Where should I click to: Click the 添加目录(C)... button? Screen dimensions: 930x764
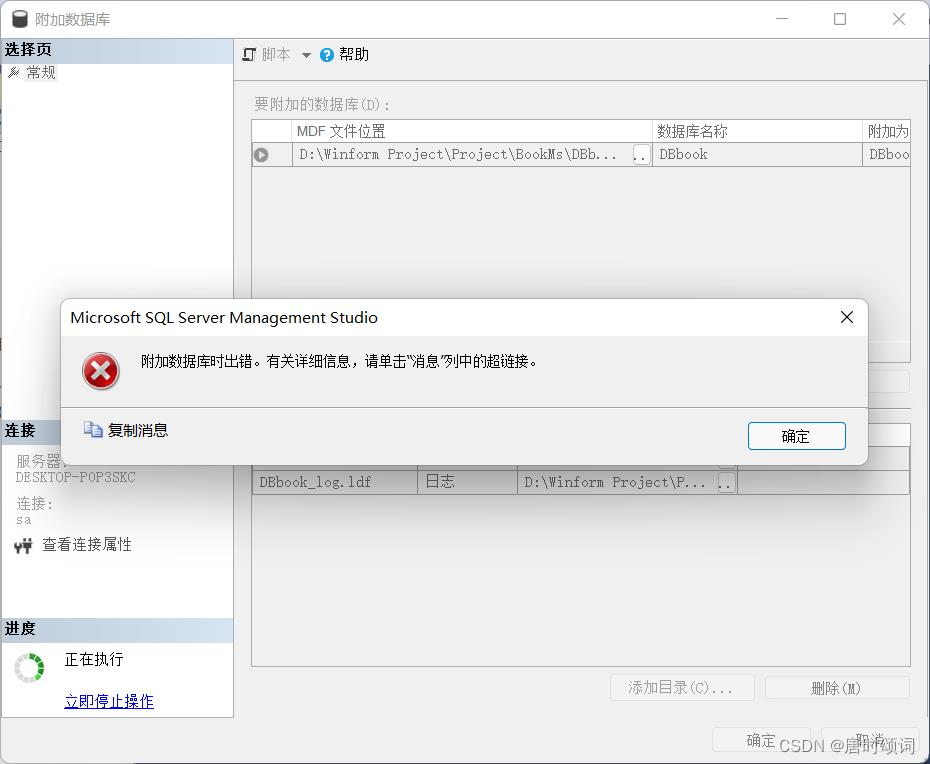pos(682,687)
